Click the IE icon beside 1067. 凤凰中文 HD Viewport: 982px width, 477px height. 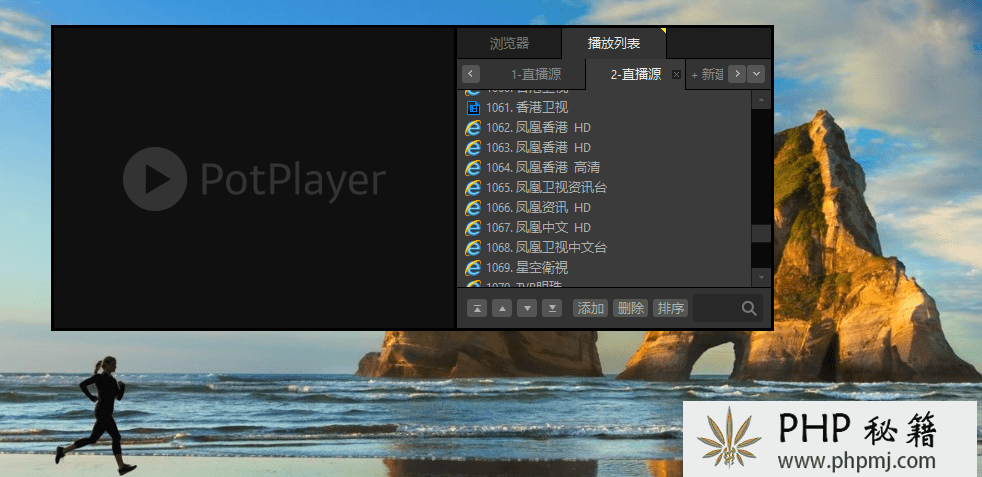(x=473, y=227)
